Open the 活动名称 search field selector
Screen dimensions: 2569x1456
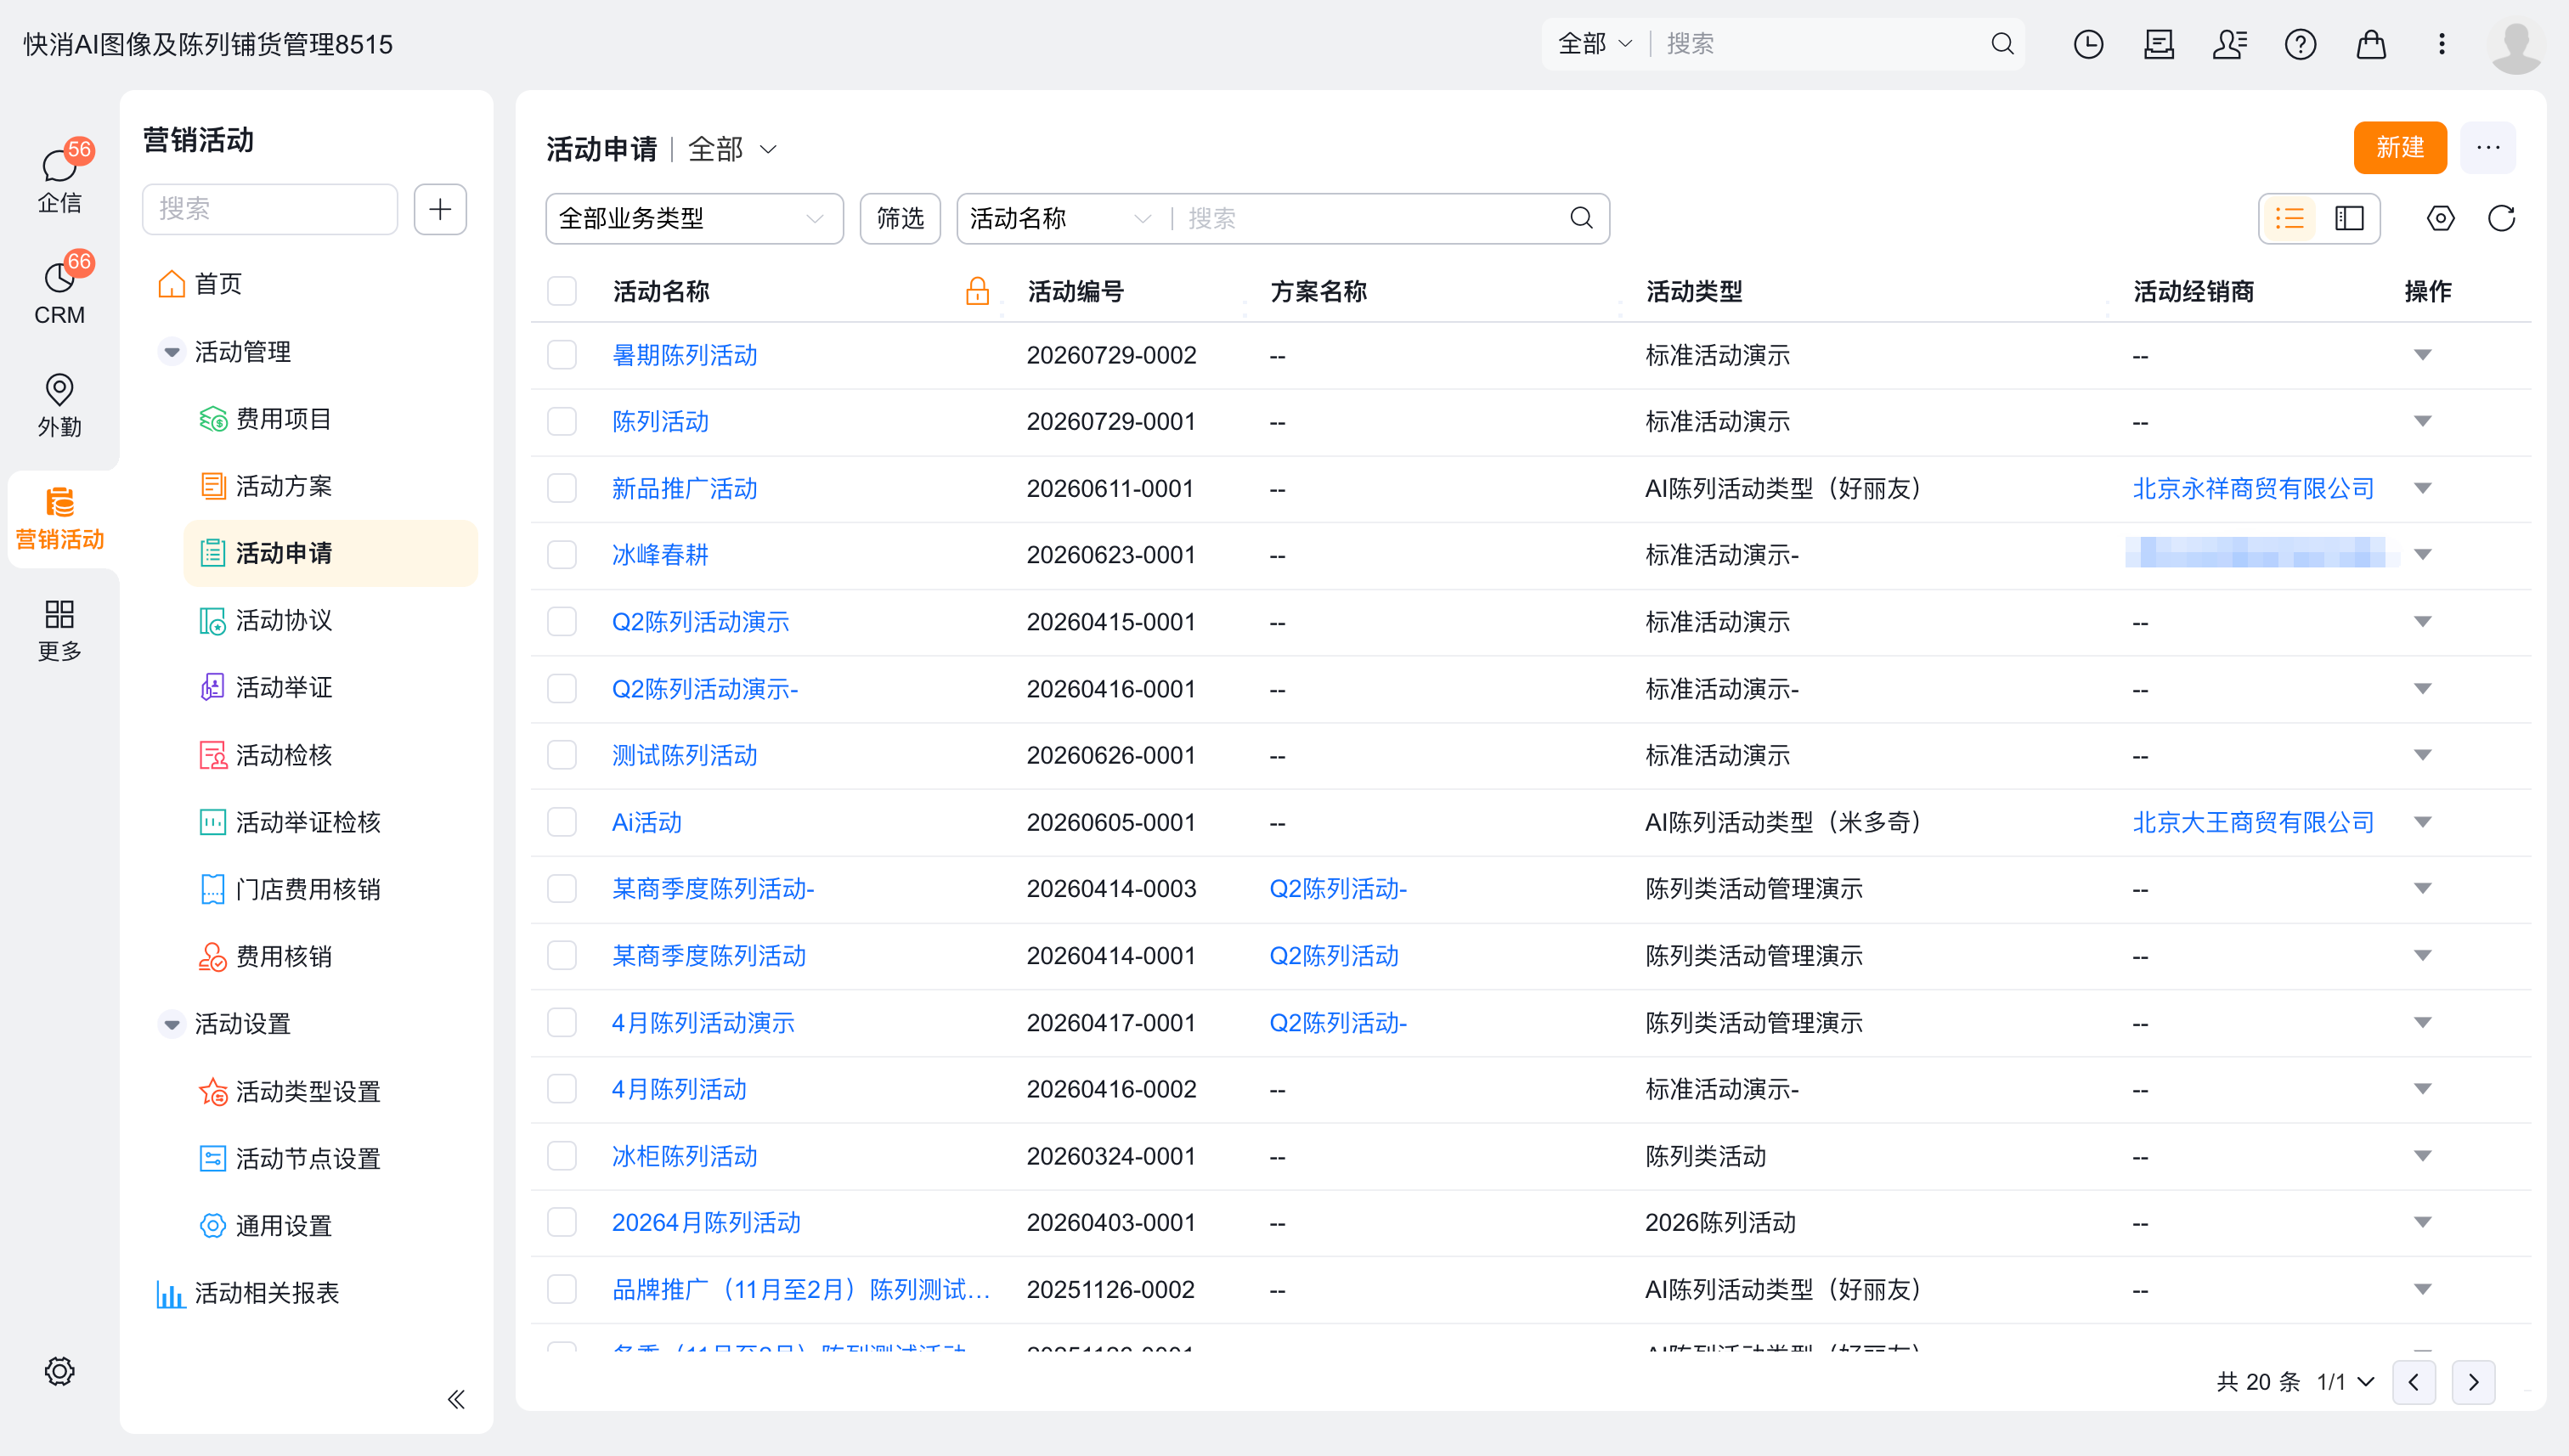[1060, 218]
